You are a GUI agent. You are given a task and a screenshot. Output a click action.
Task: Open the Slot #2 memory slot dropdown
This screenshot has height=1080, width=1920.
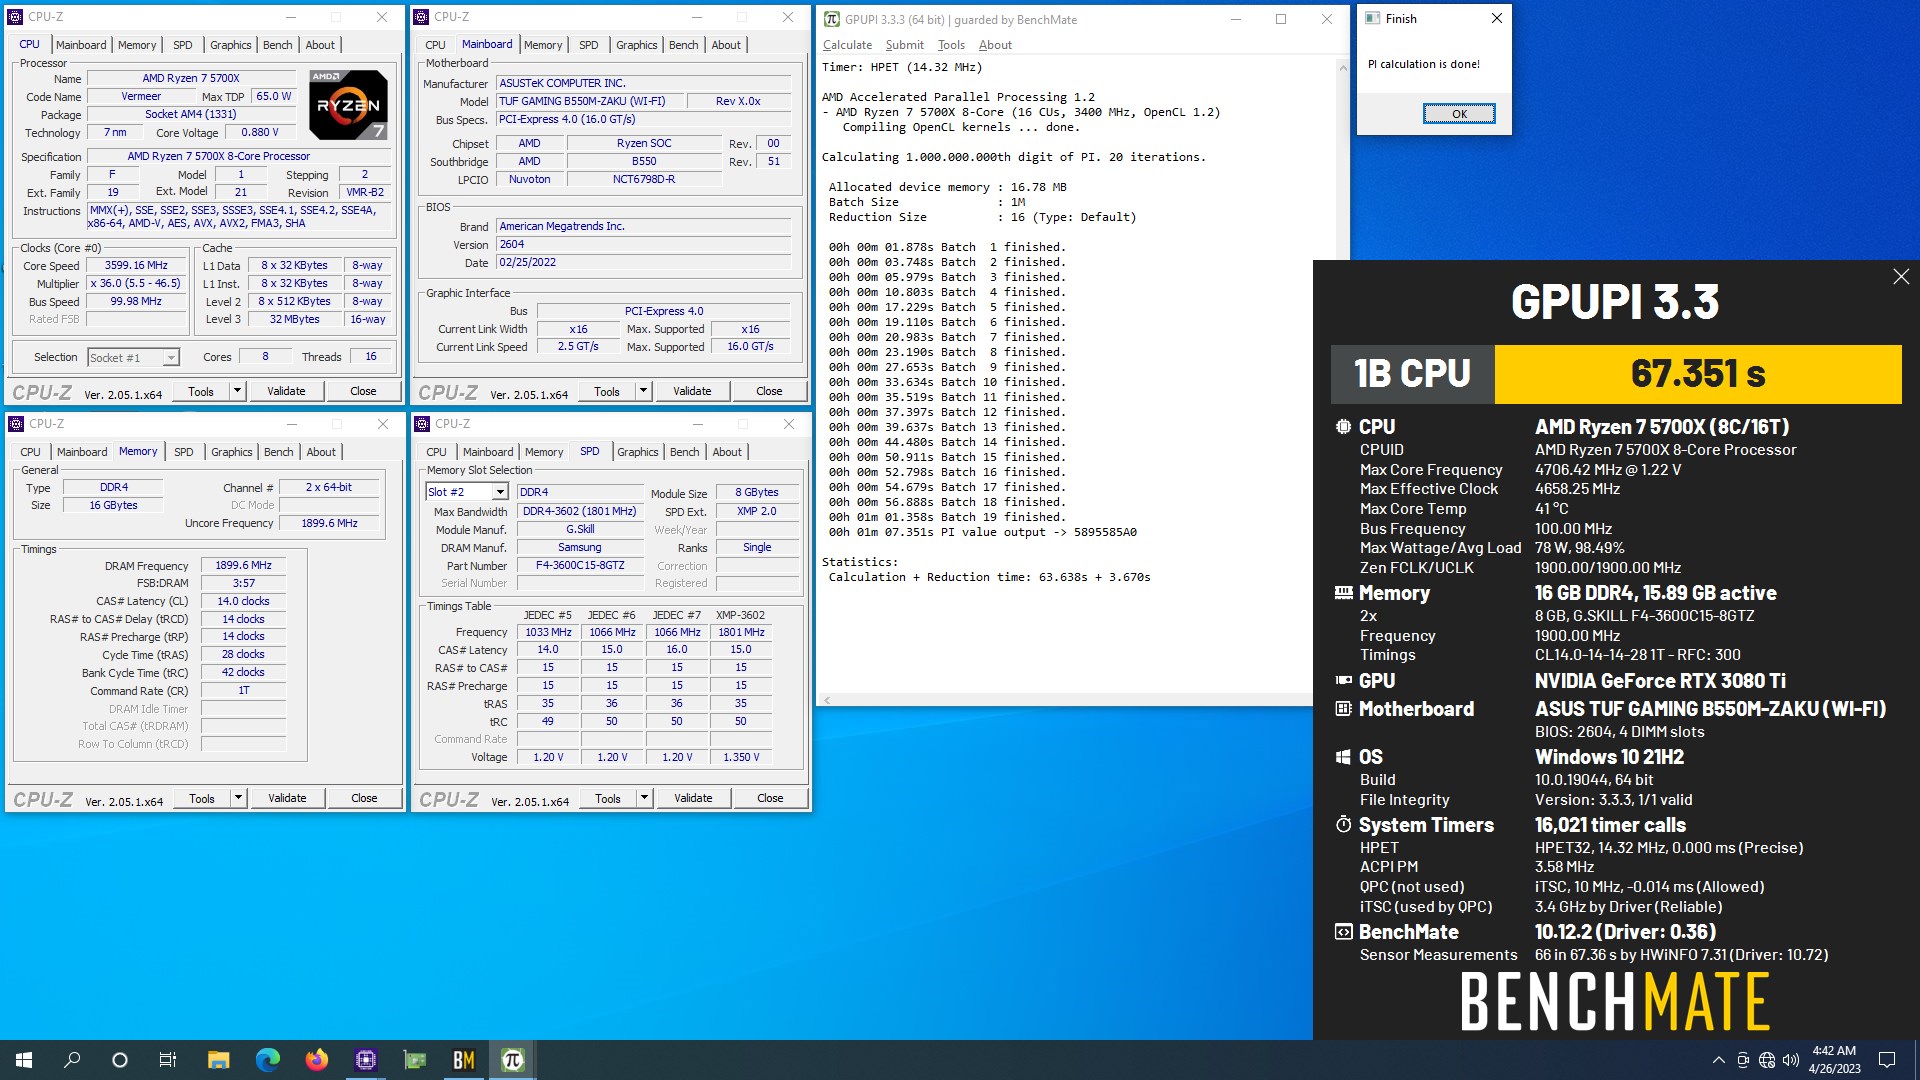click(500, 492)
